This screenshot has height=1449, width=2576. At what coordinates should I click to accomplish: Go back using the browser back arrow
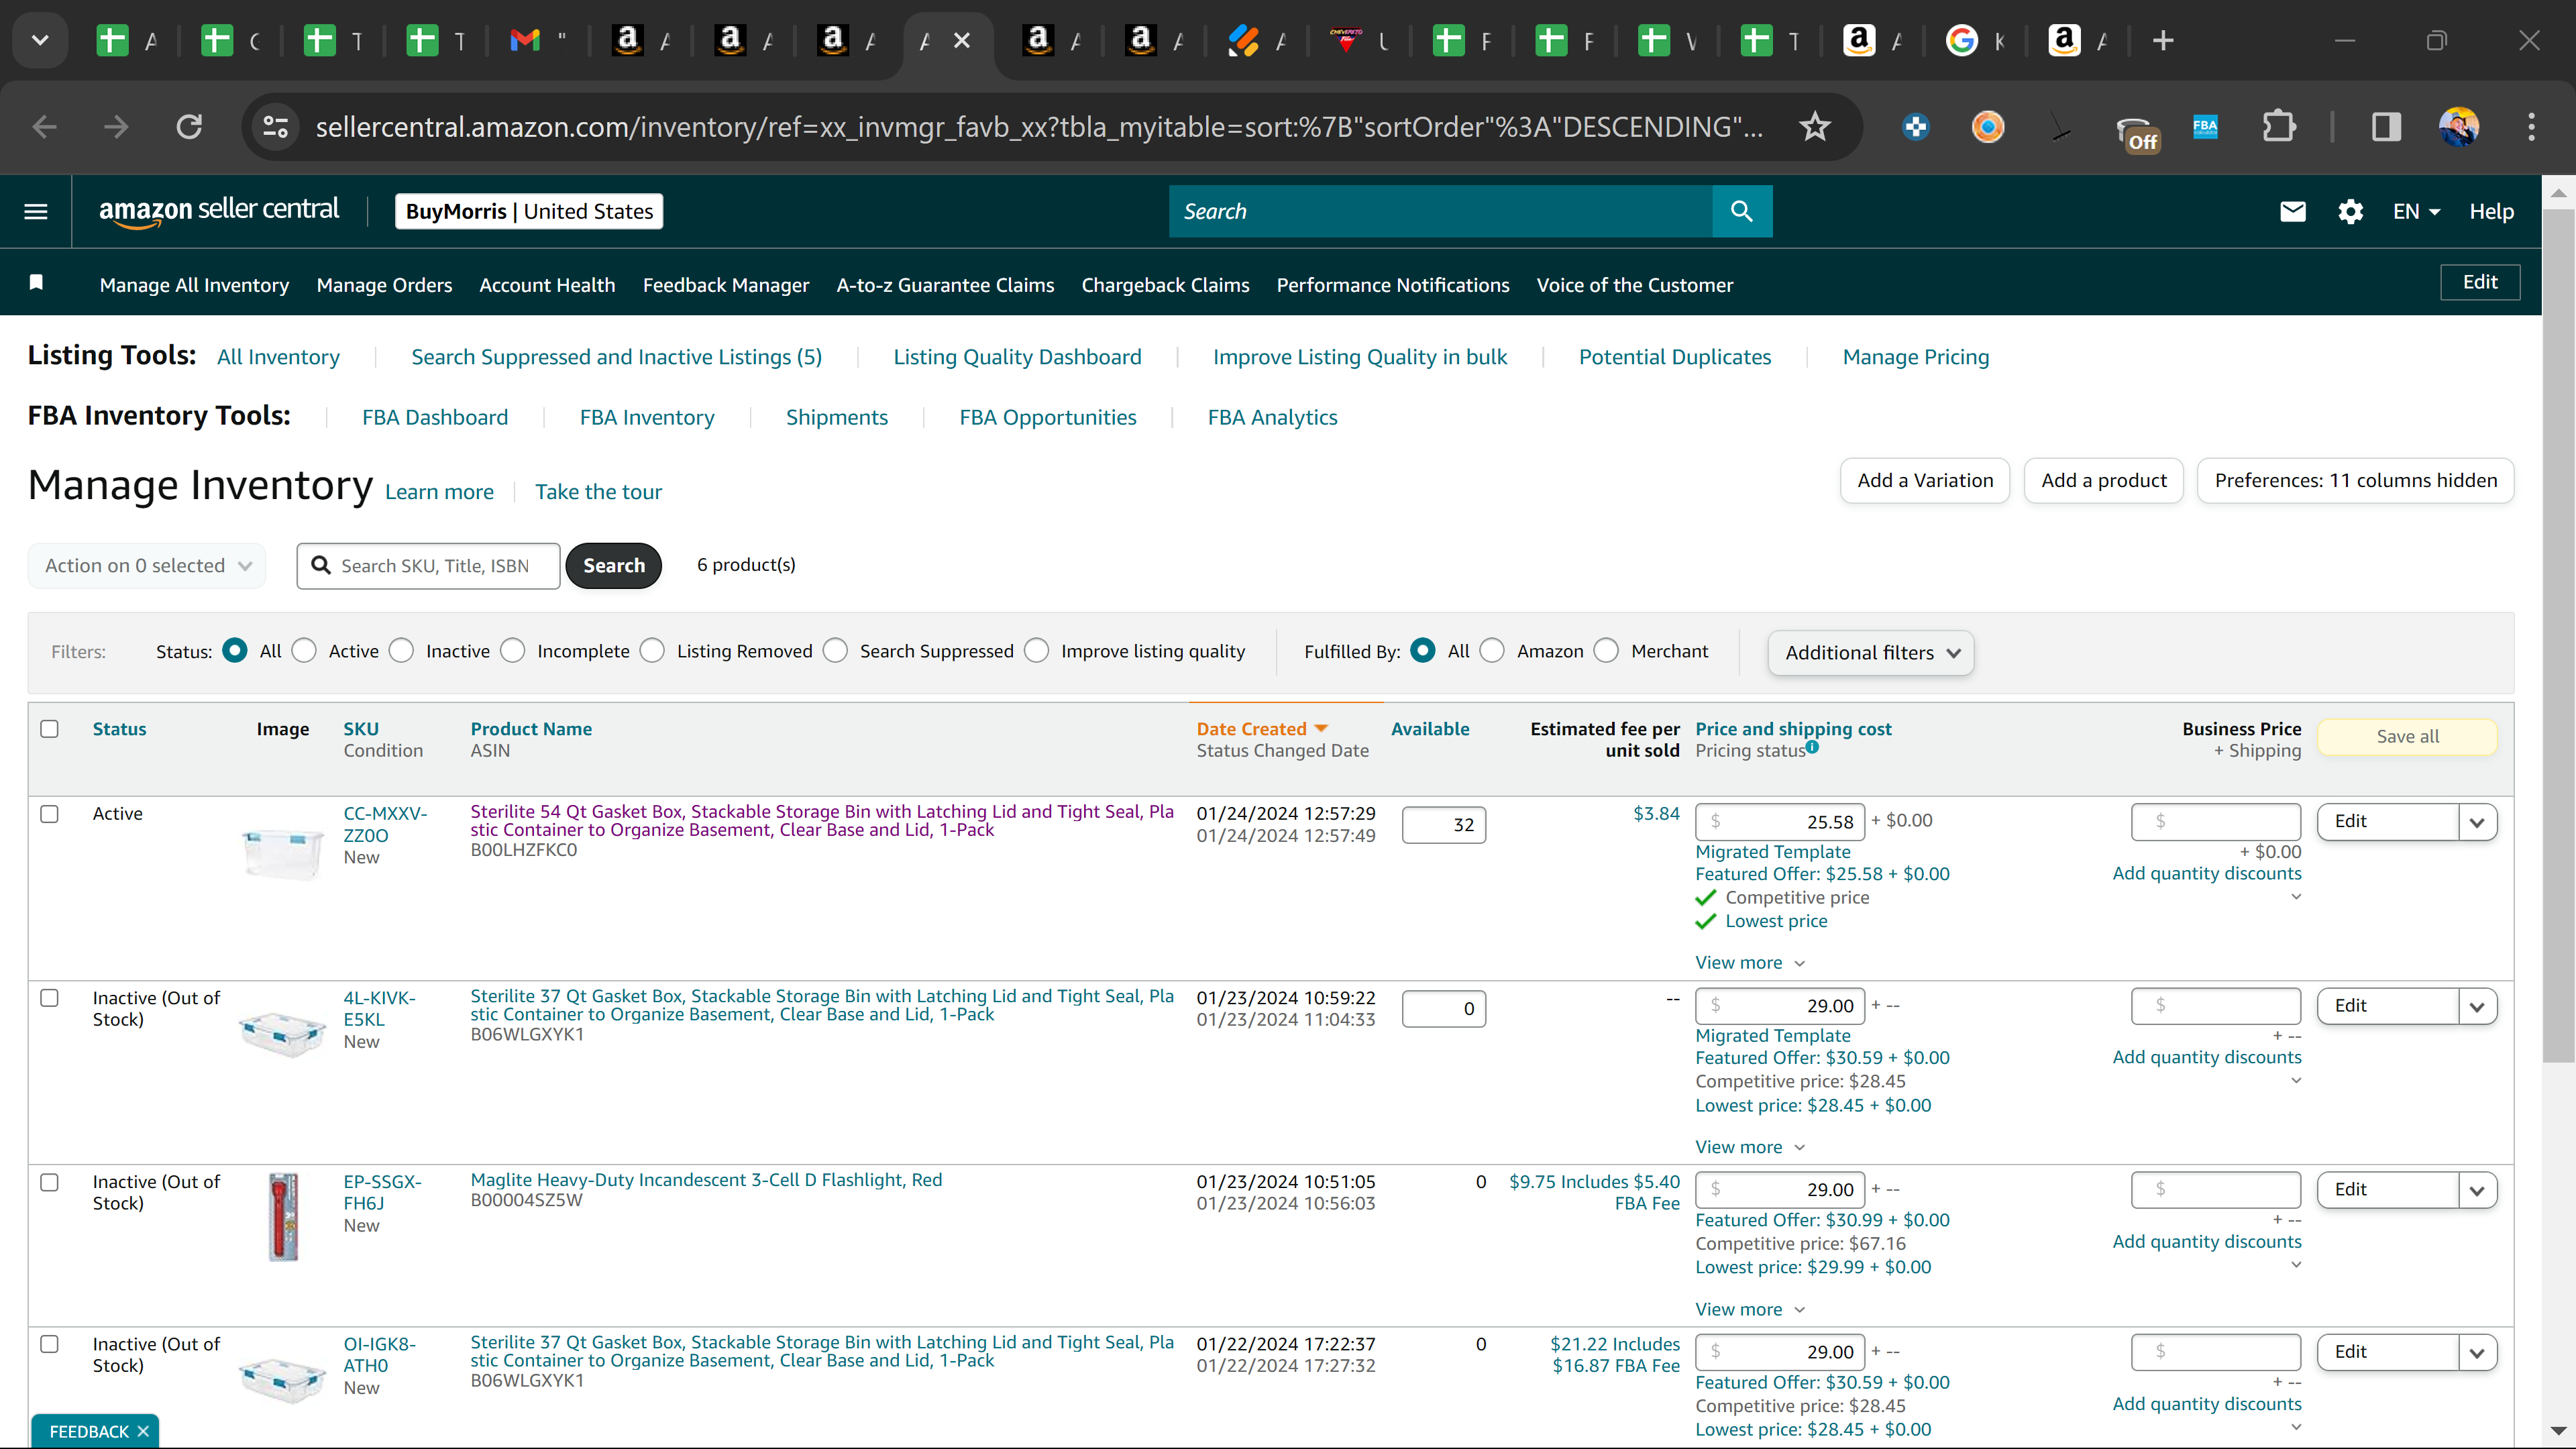(44, 127)
